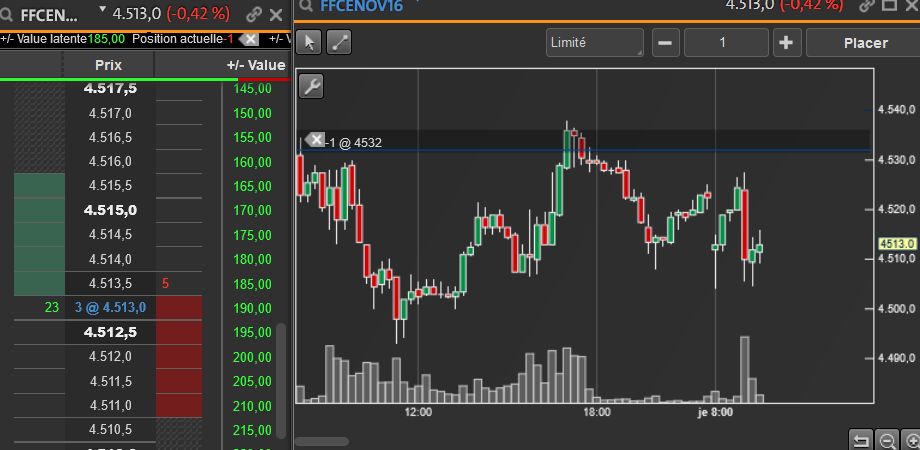Click the +/- Value column header
The height and width of the screenshot is (450, 920).
(256, 65)
